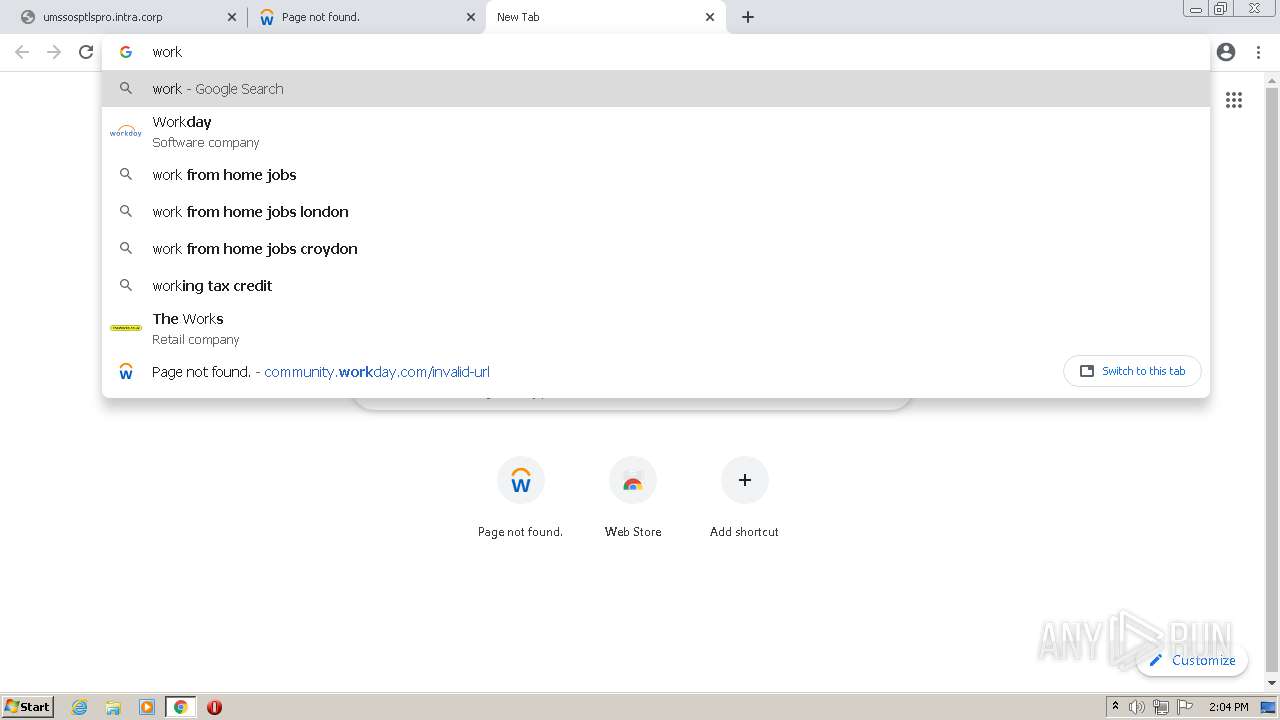Click the red Opera taskbar icon
The height and width of the screenshot is (720, 1280).
tap(214, 707)
